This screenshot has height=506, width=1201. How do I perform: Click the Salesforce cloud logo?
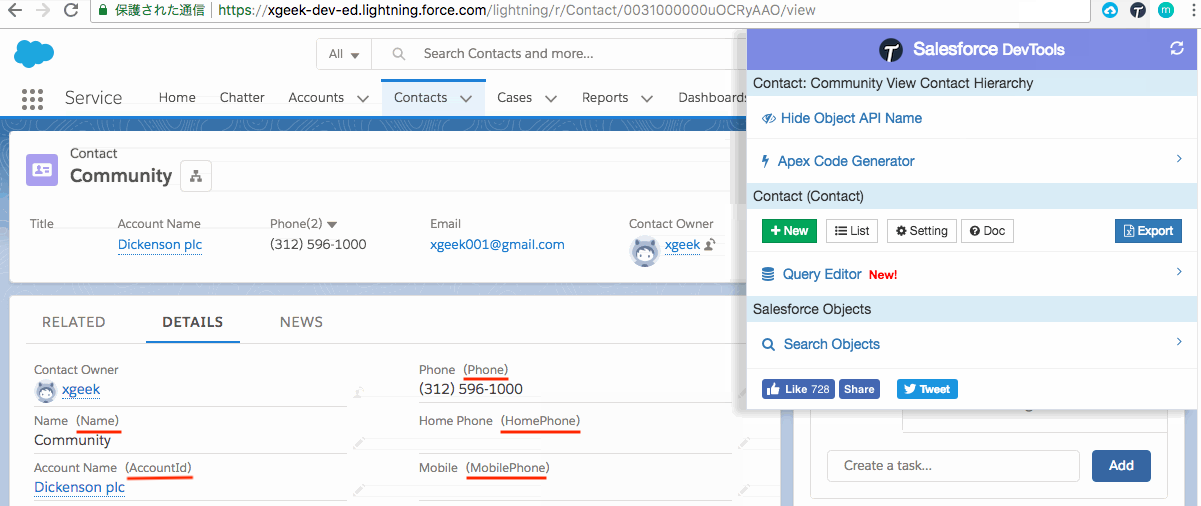[x=33, y=53]
